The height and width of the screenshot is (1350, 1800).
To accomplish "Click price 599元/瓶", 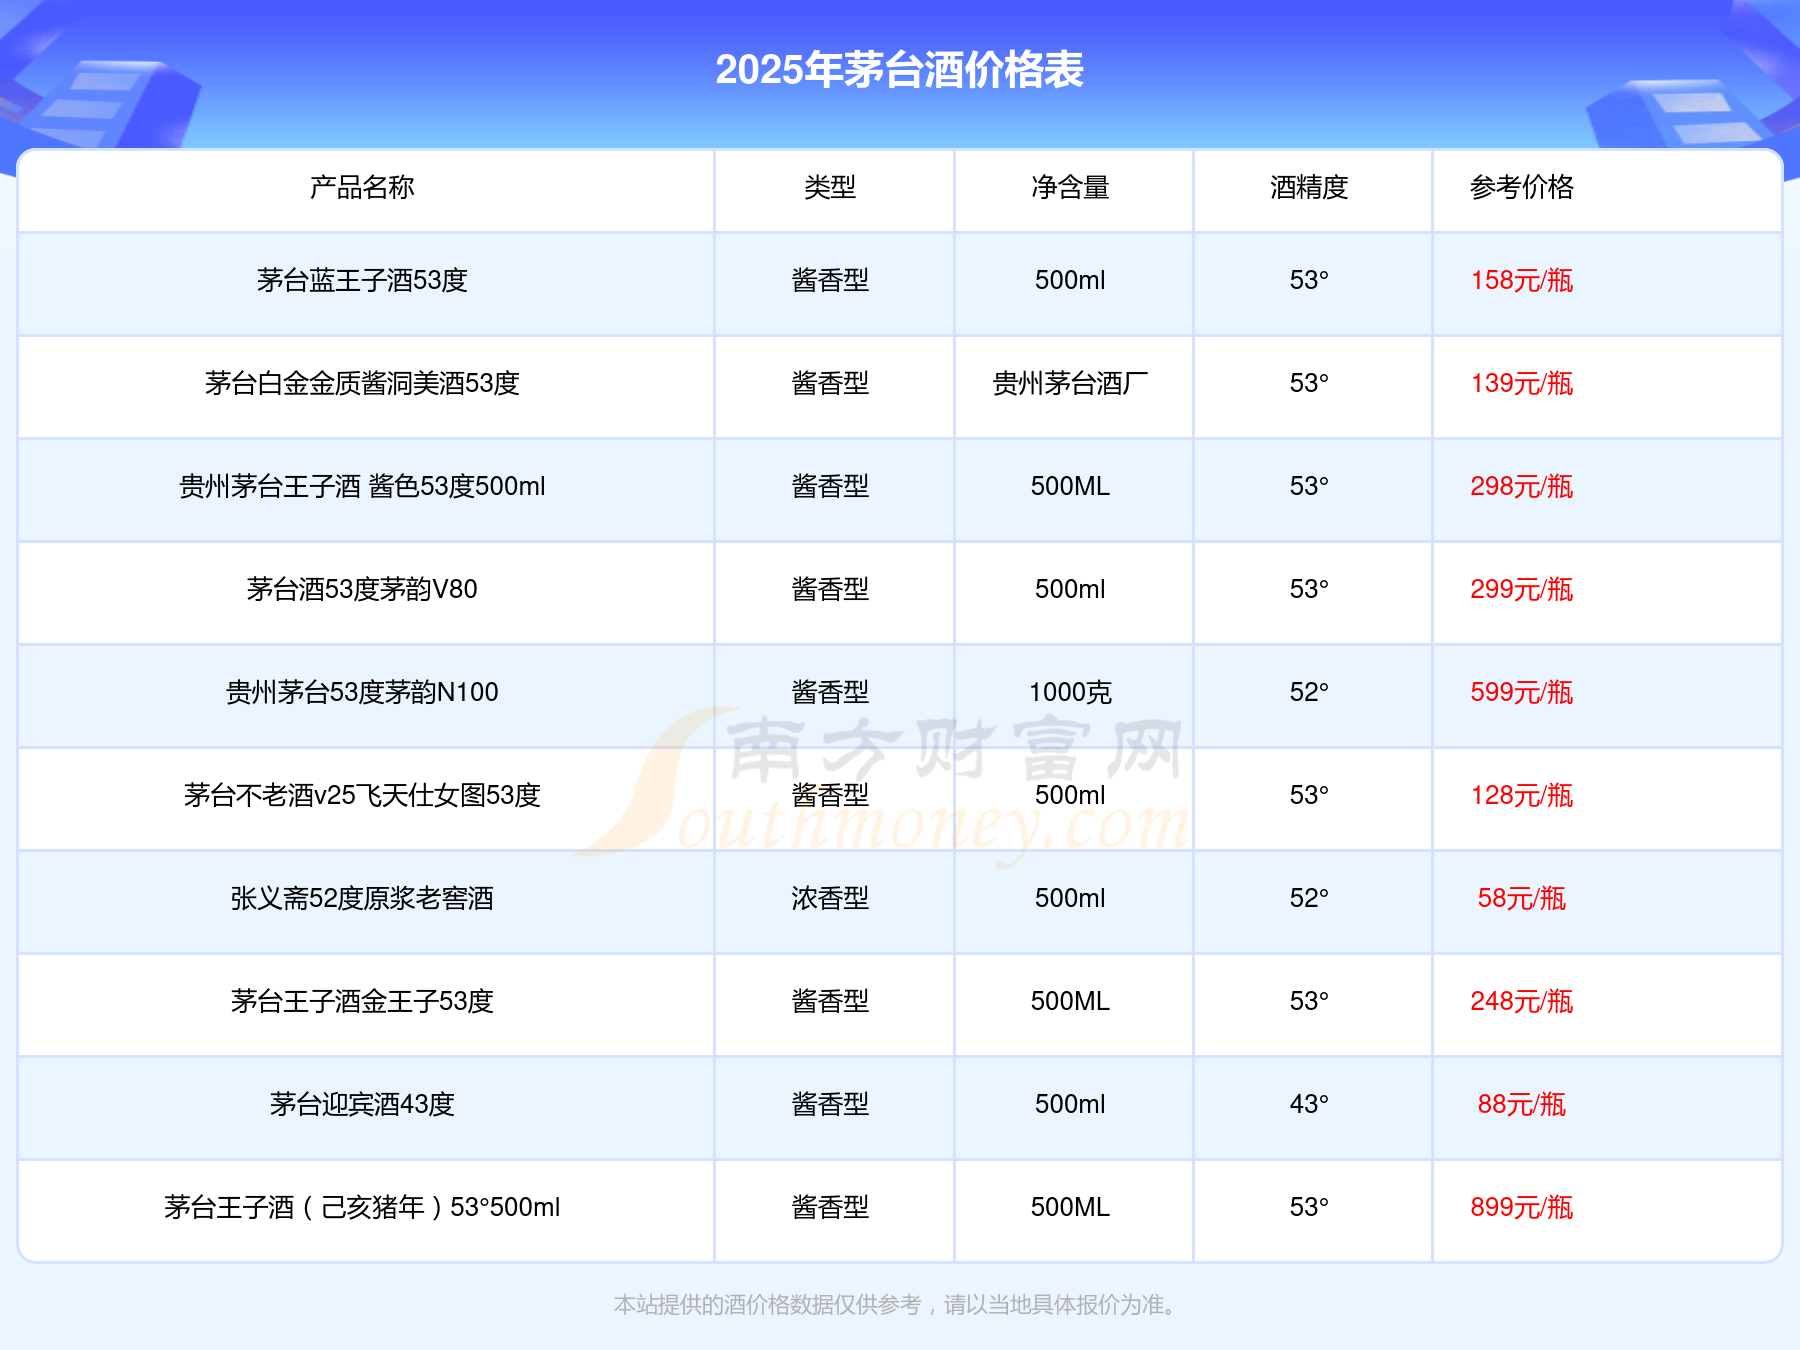I will 1522,692.
